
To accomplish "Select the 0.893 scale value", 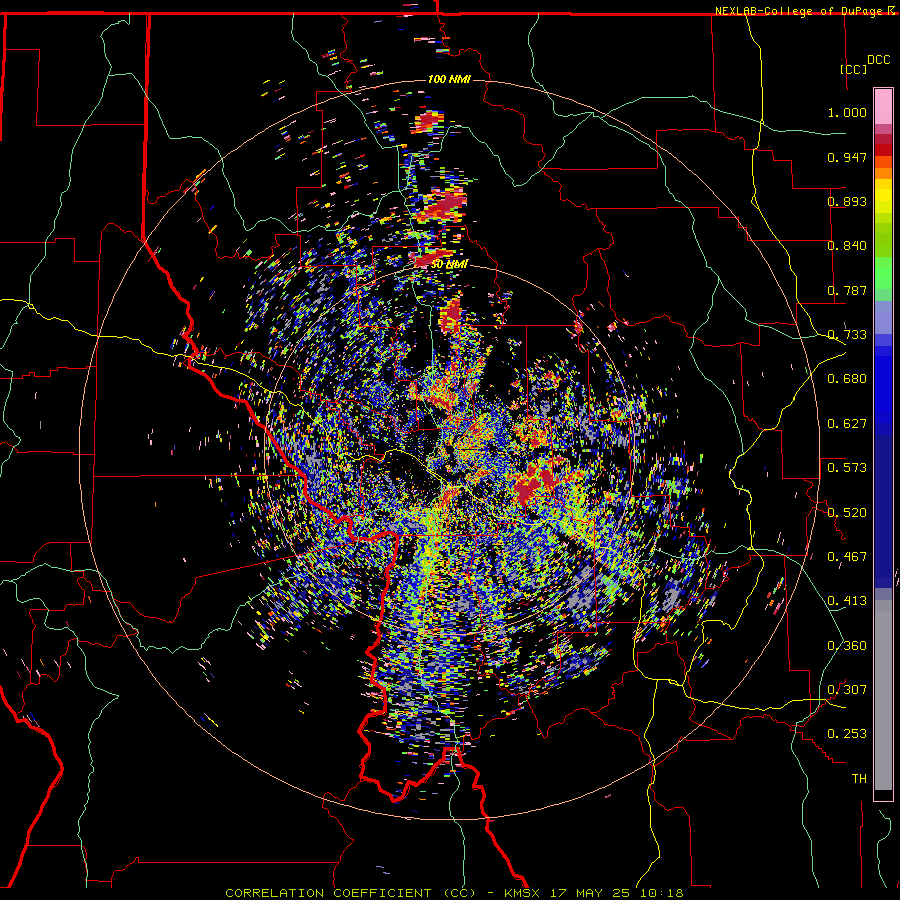I will [847, 201].
